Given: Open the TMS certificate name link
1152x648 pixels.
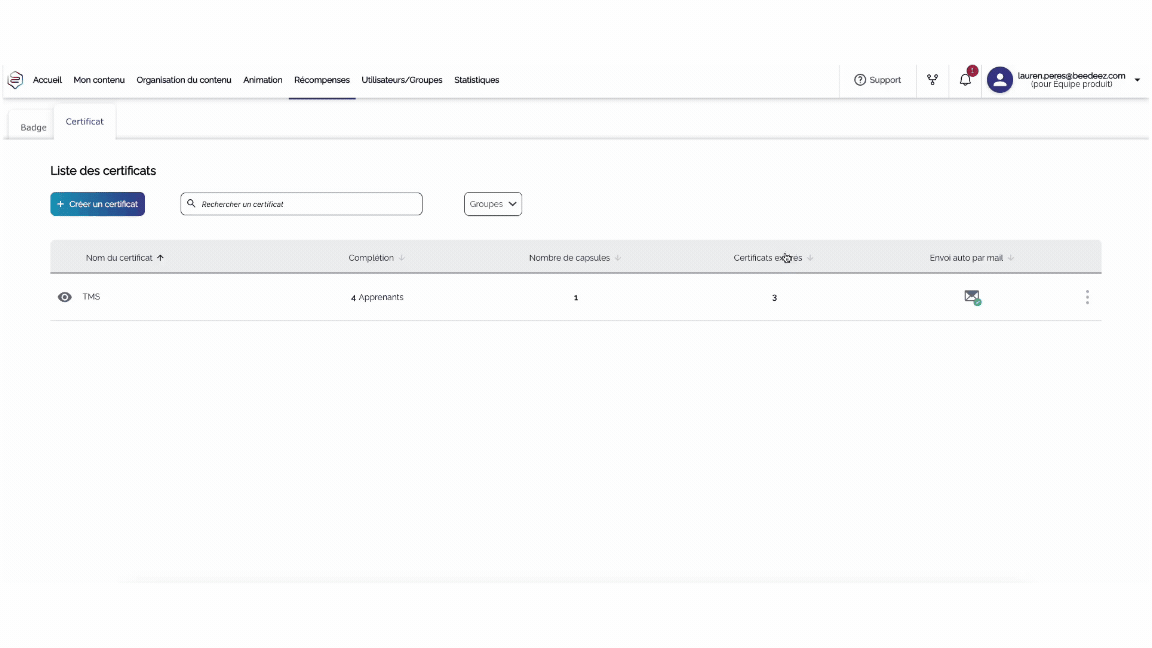Looking at the screenshot, I should [91, 297].
